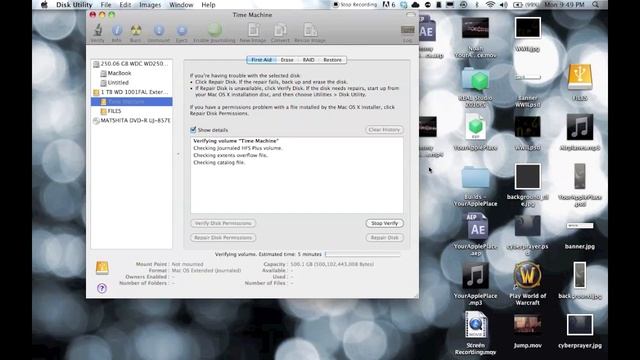Click the volume speaker menu bar icon
Screen dimensions: 640x360
[x=504, y=5]
